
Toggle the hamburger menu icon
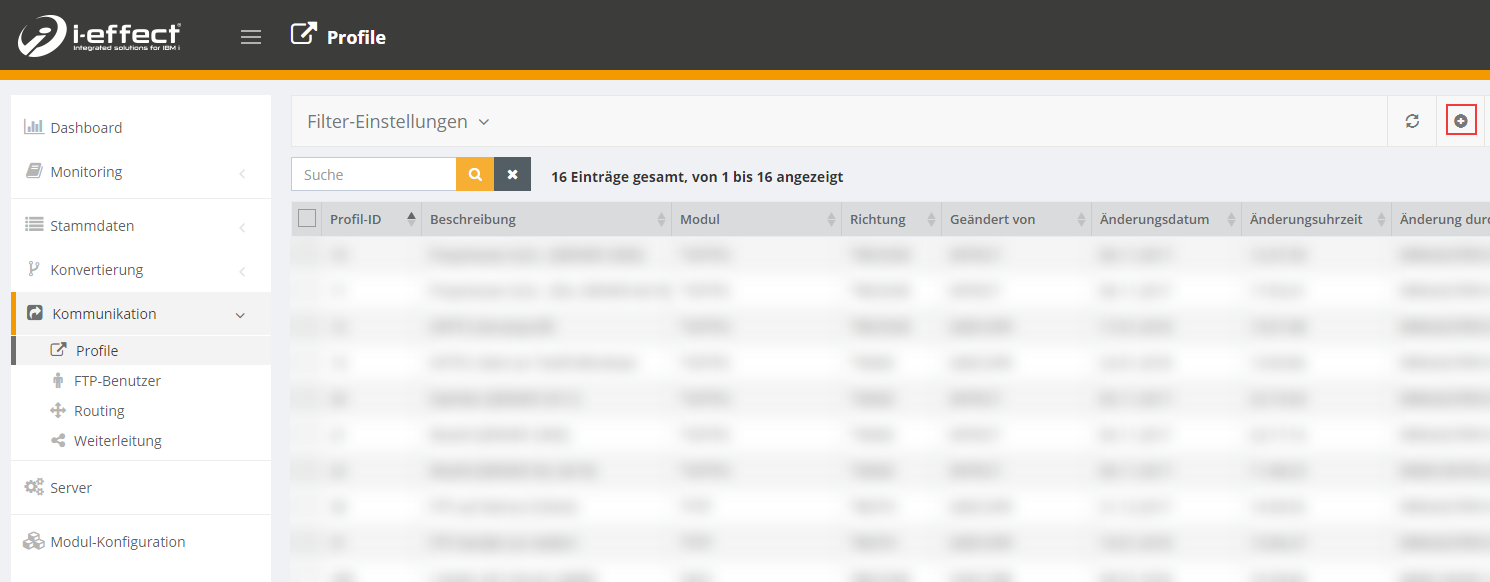tap(251, 37)
